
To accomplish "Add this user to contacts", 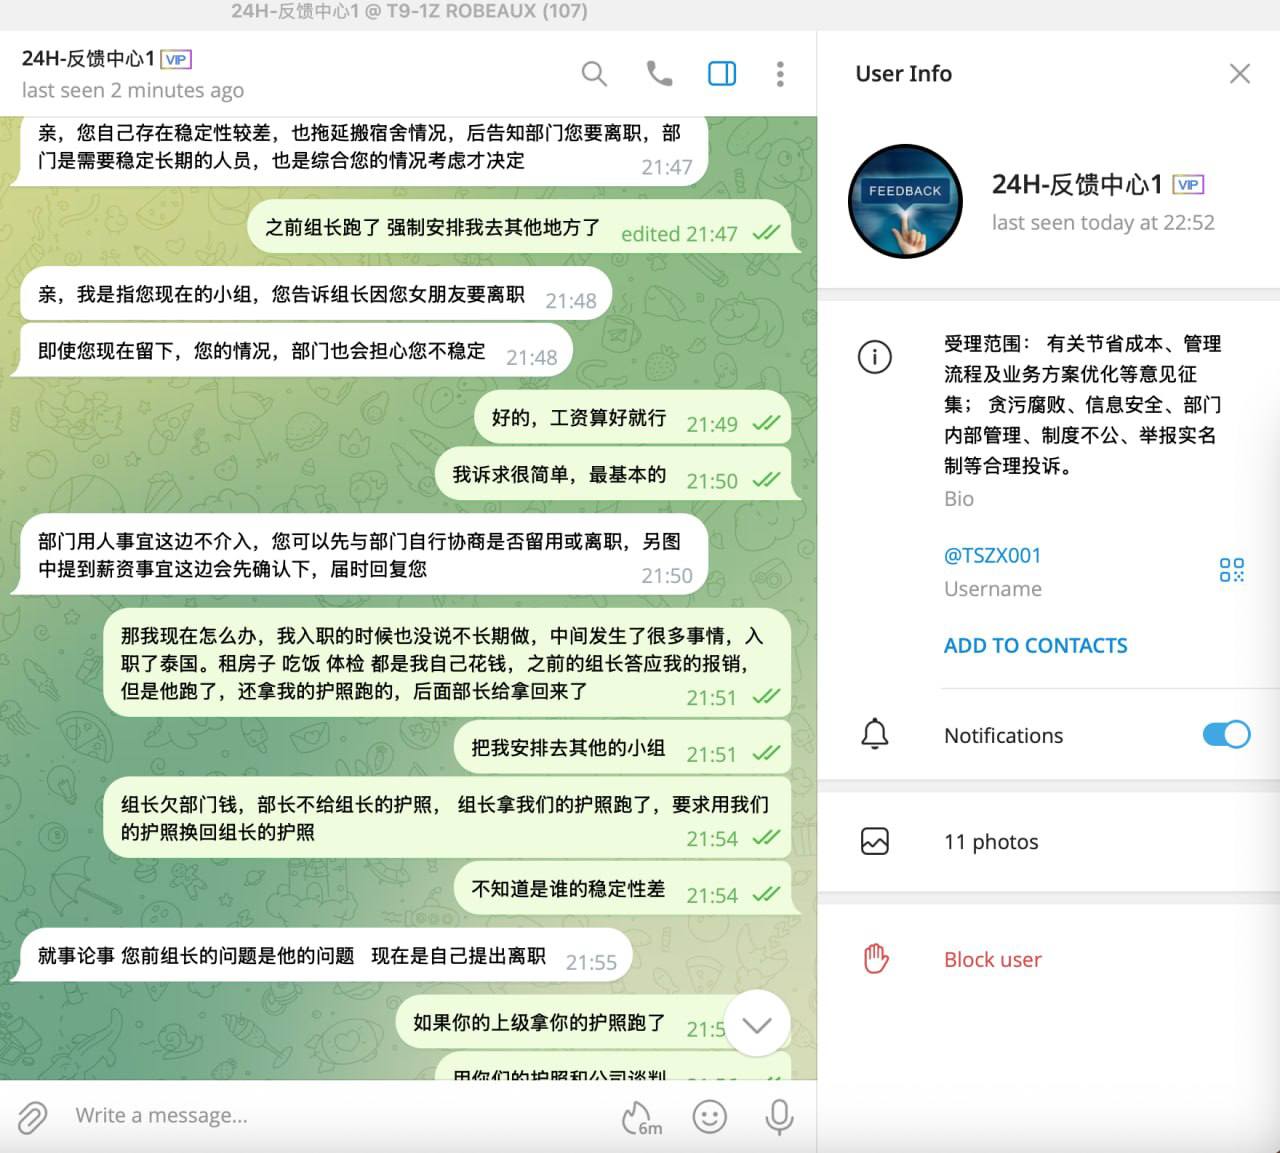I will (x=1035, y=646).
